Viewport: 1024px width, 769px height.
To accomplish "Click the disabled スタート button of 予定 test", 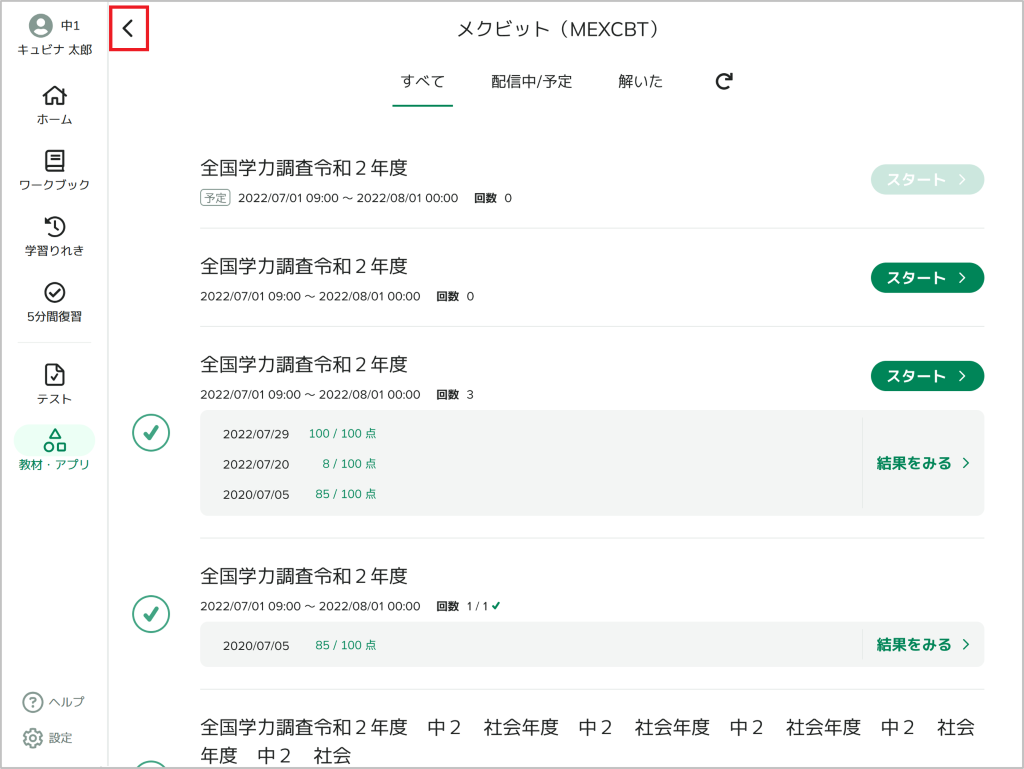I will coord(927,180).
